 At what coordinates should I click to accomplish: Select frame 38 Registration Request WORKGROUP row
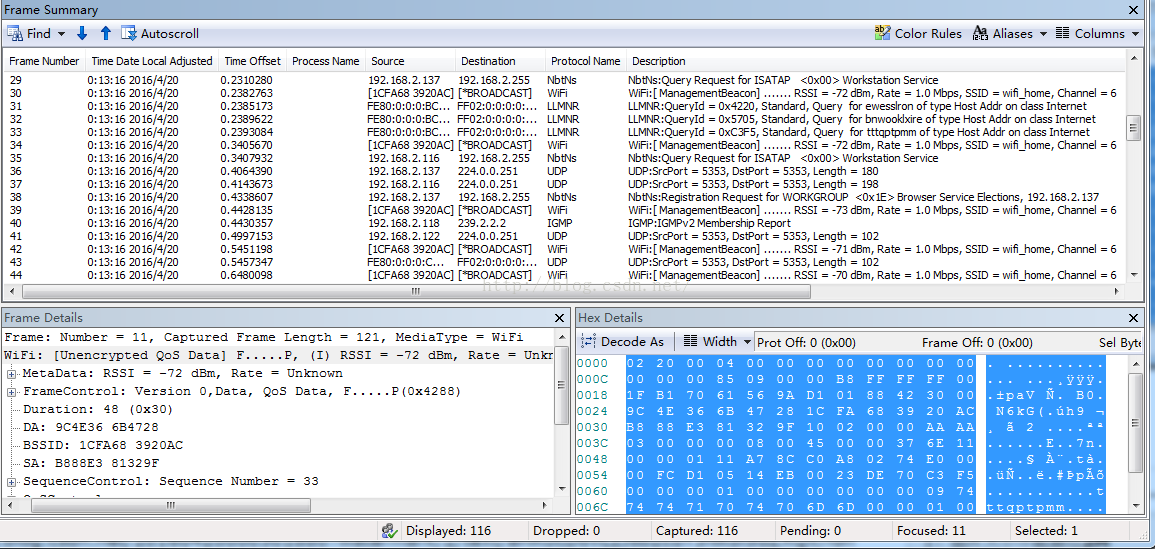[x=565, y=197]
